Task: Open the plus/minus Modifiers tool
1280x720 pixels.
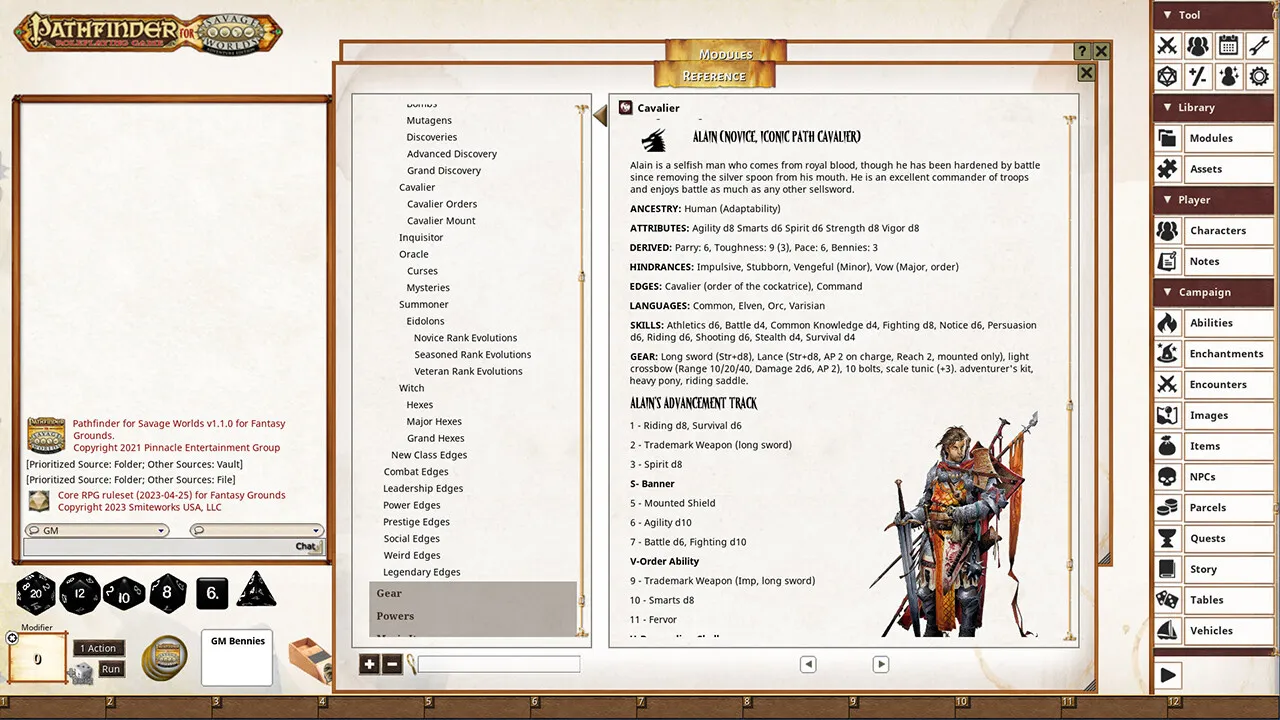Action: pos(1198,76)
